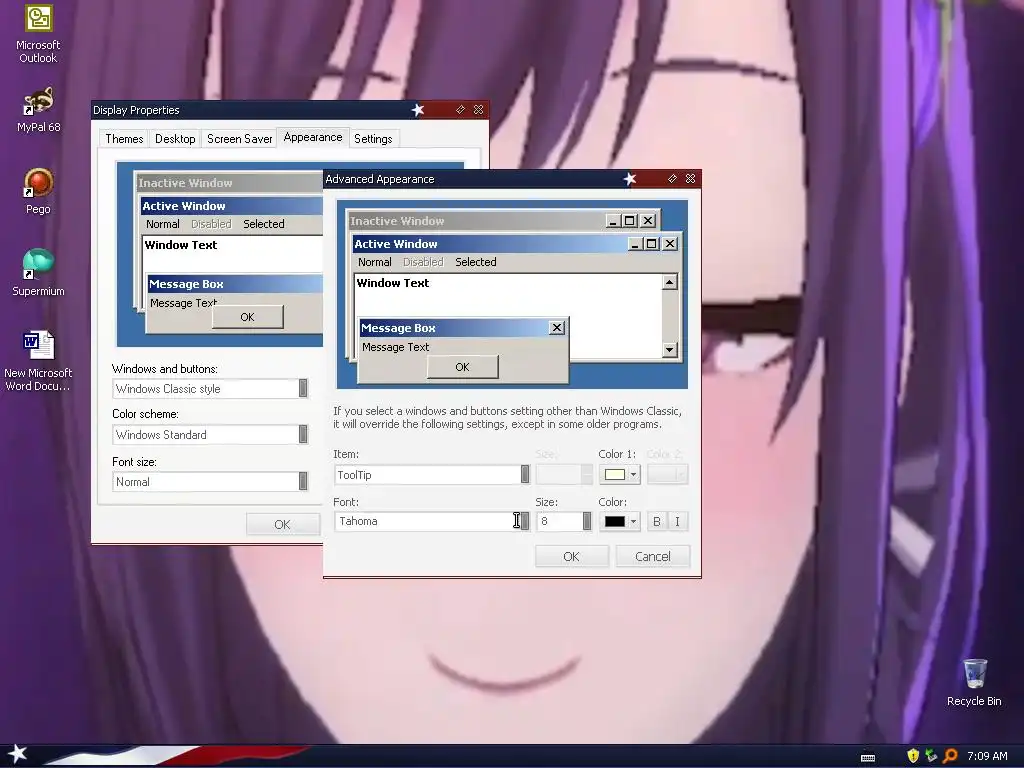Open the font Color picker dropdown arrow
This screenshot has width=1024, height=768.
point(633,521)
